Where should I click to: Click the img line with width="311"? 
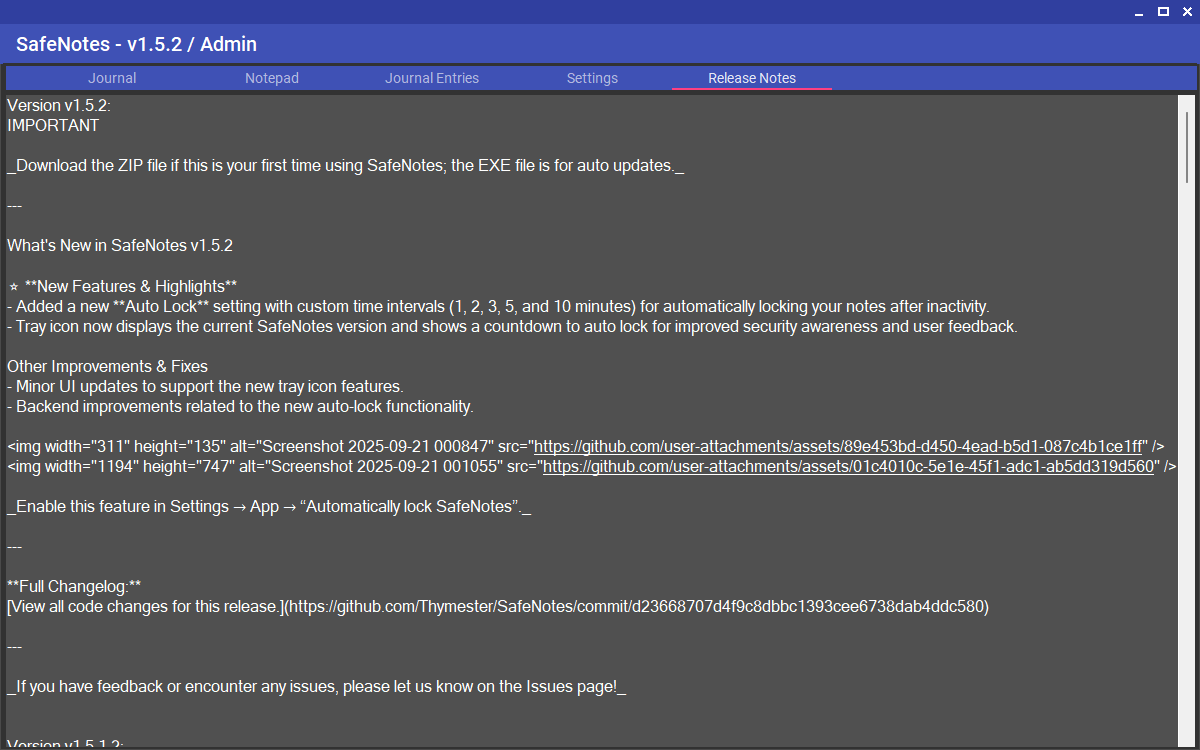[585, 446]
